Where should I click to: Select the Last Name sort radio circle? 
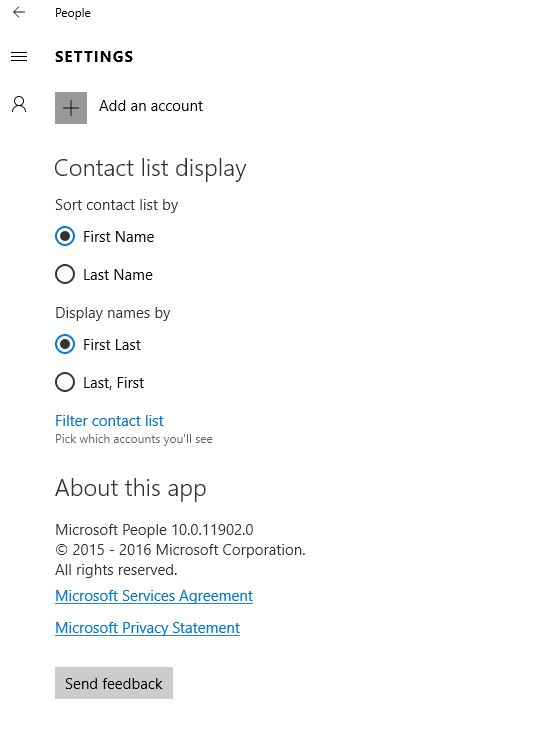[65, 274]
